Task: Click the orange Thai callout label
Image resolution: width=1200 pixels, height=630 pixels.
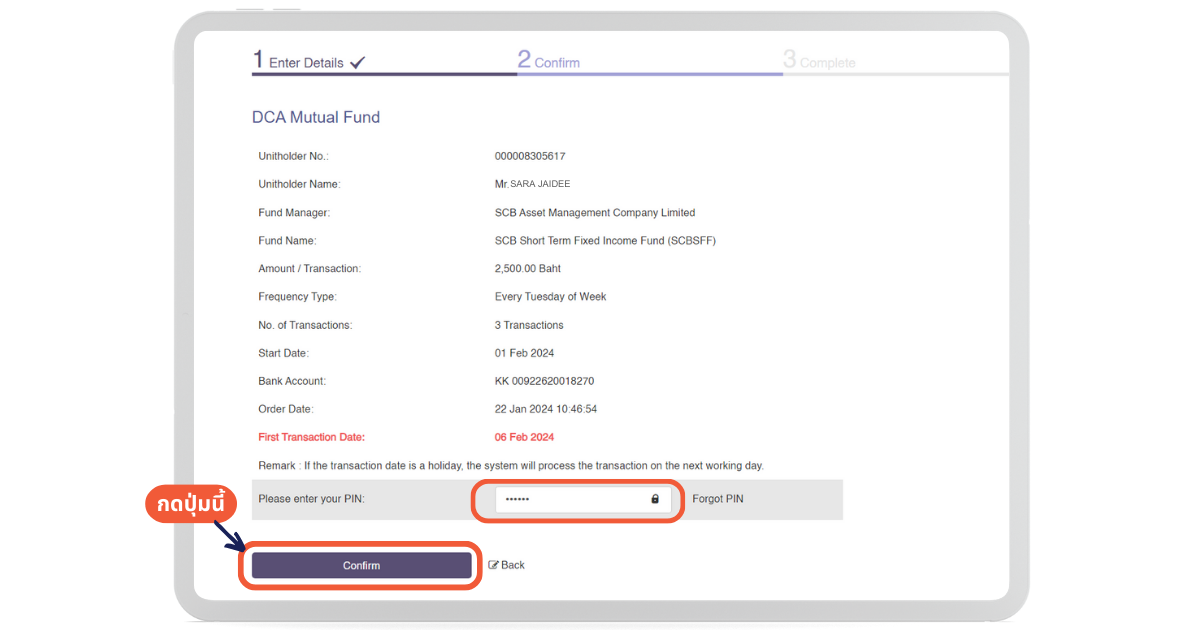Action: coord(190,504)
